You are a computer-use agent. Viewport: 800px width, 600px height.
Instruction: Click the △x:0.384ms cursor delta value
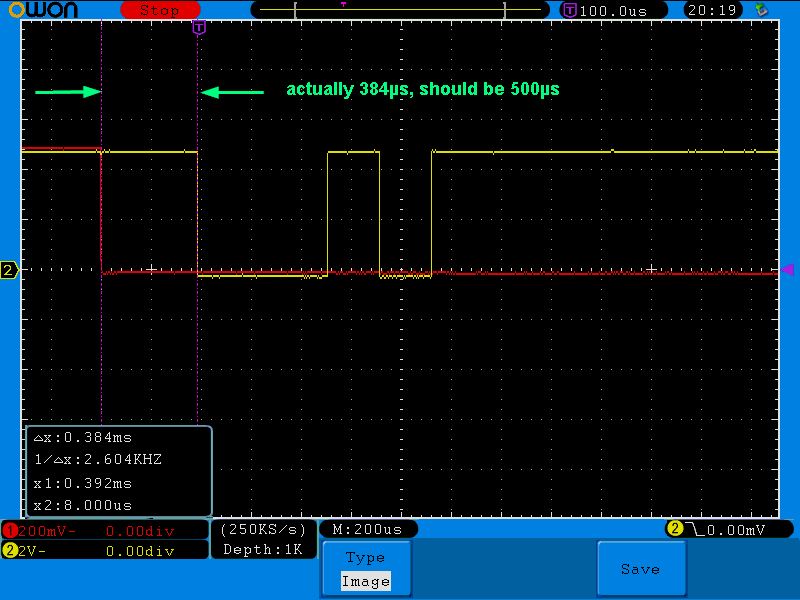[x=83, y=438]
